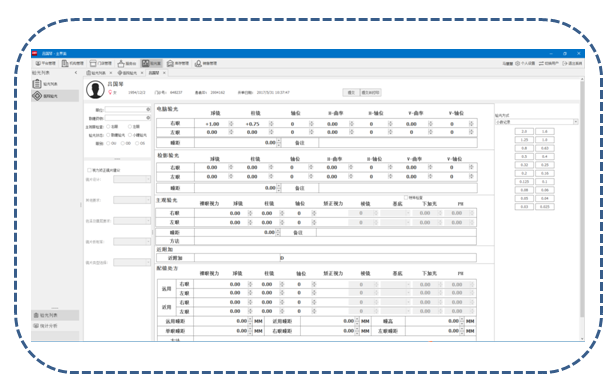Tick the checkbox above the 下加光 column

(406, 198)
